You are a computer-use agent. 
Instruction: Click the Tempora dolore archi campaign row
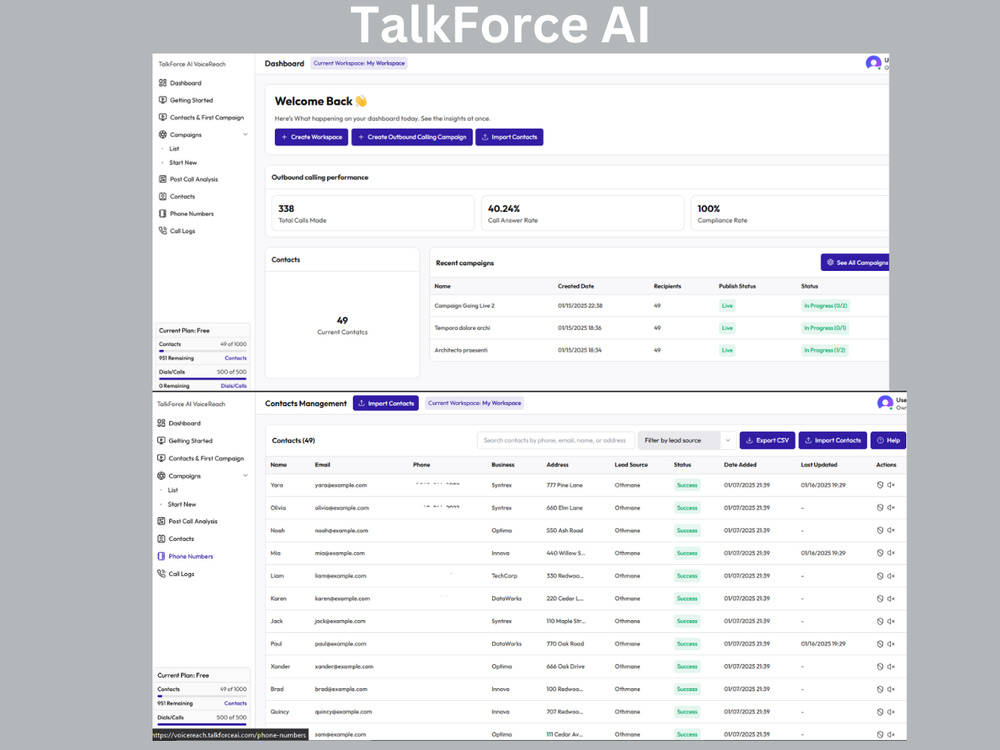(659, 328)
